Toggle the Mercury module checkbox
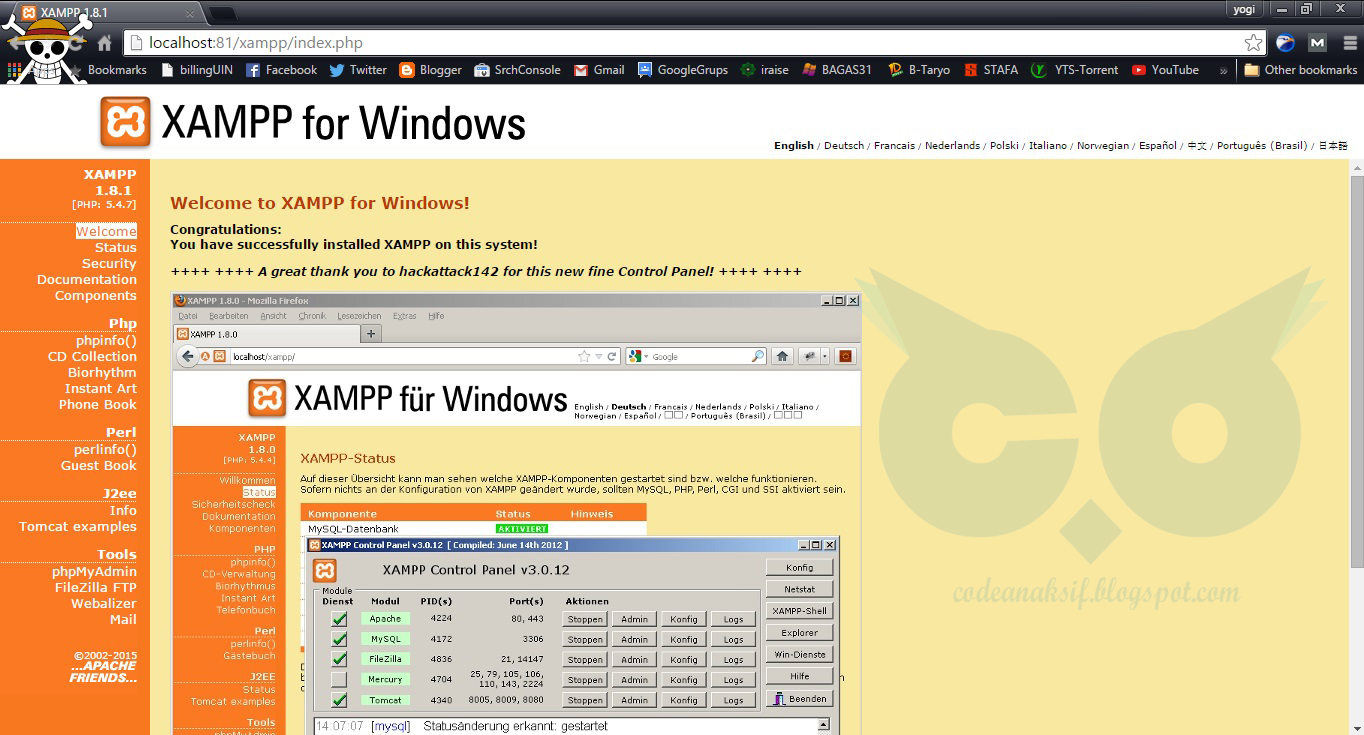The width and height of the screenshot is (1364, 735). (x=340, y=678)
